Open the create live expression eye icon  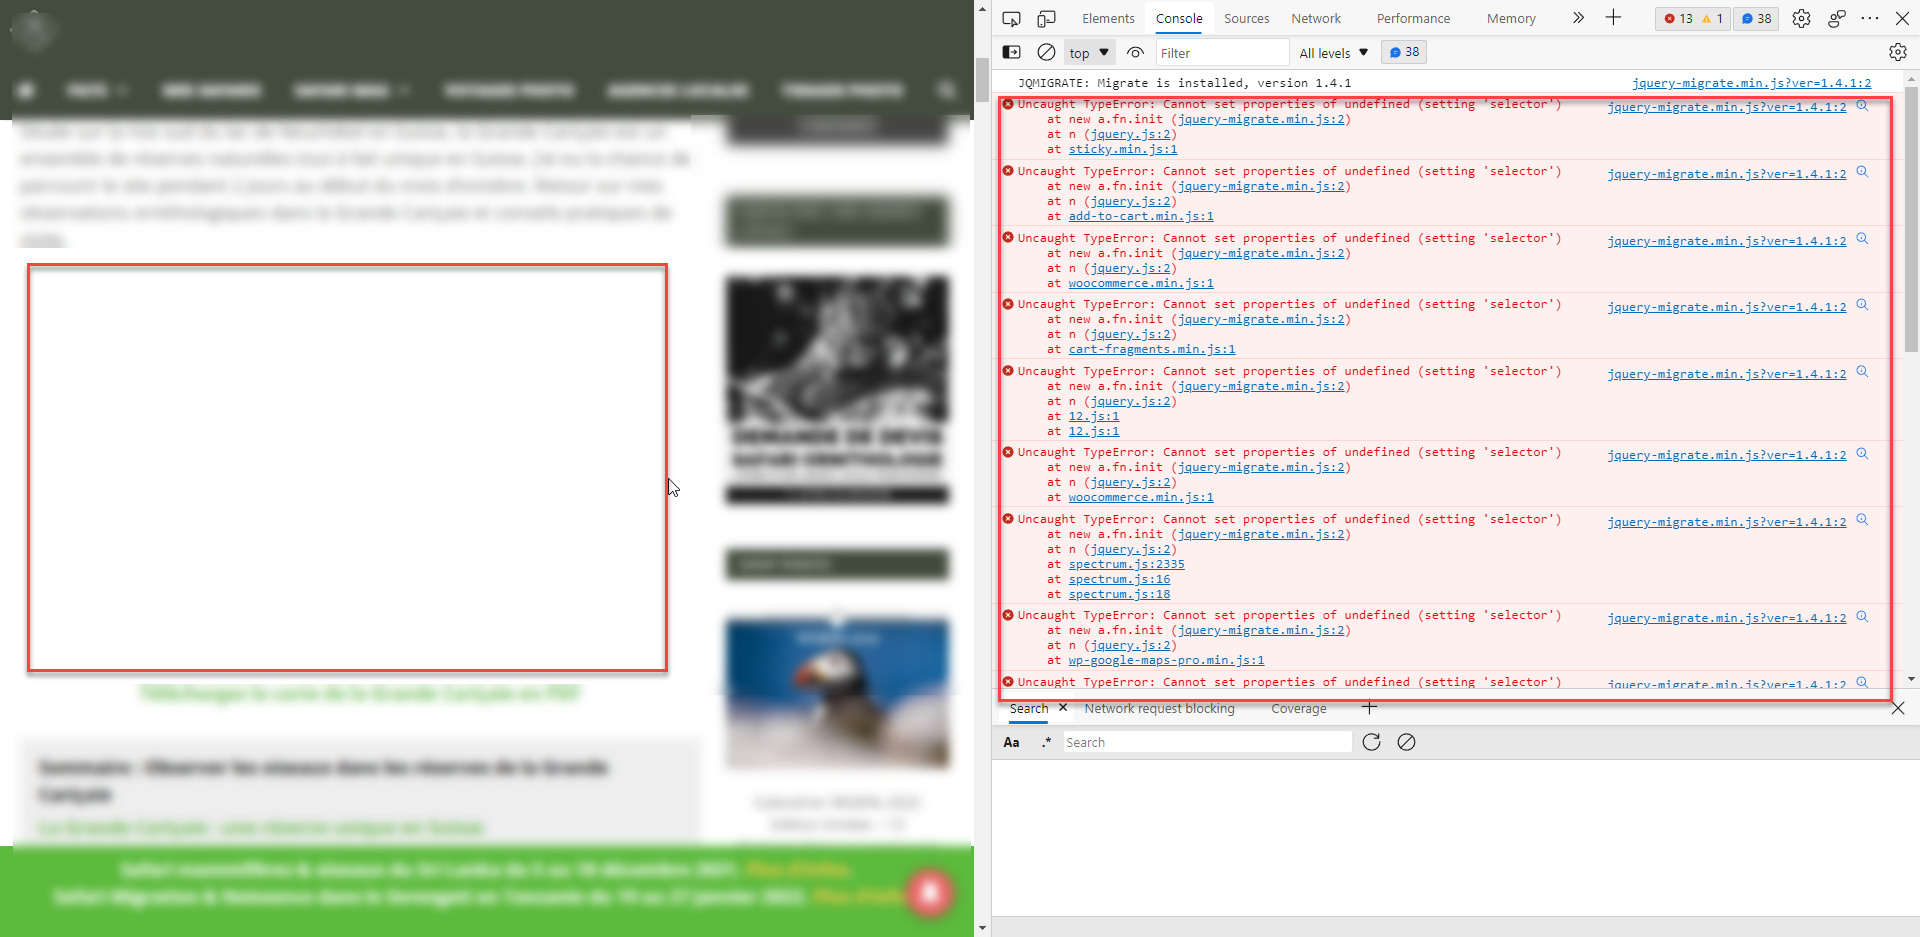1135,52
